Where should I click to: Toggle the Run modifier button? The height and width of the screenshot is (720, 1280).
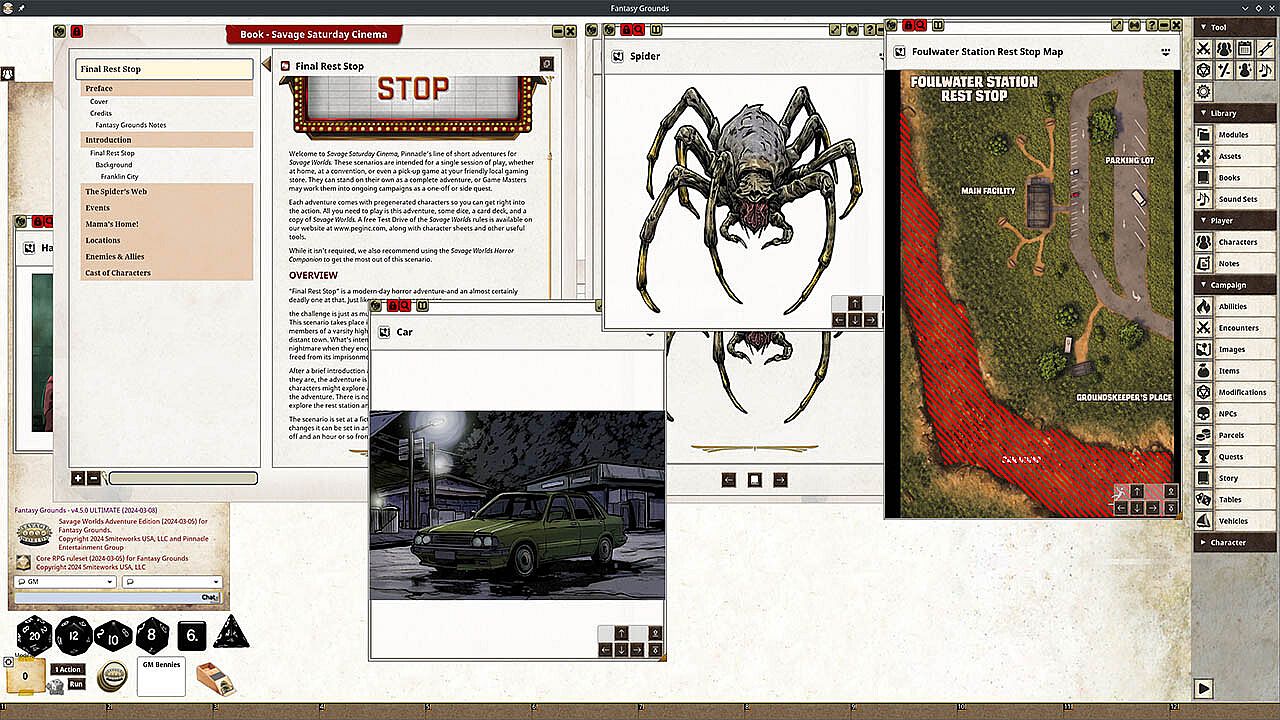coord(76,684)
